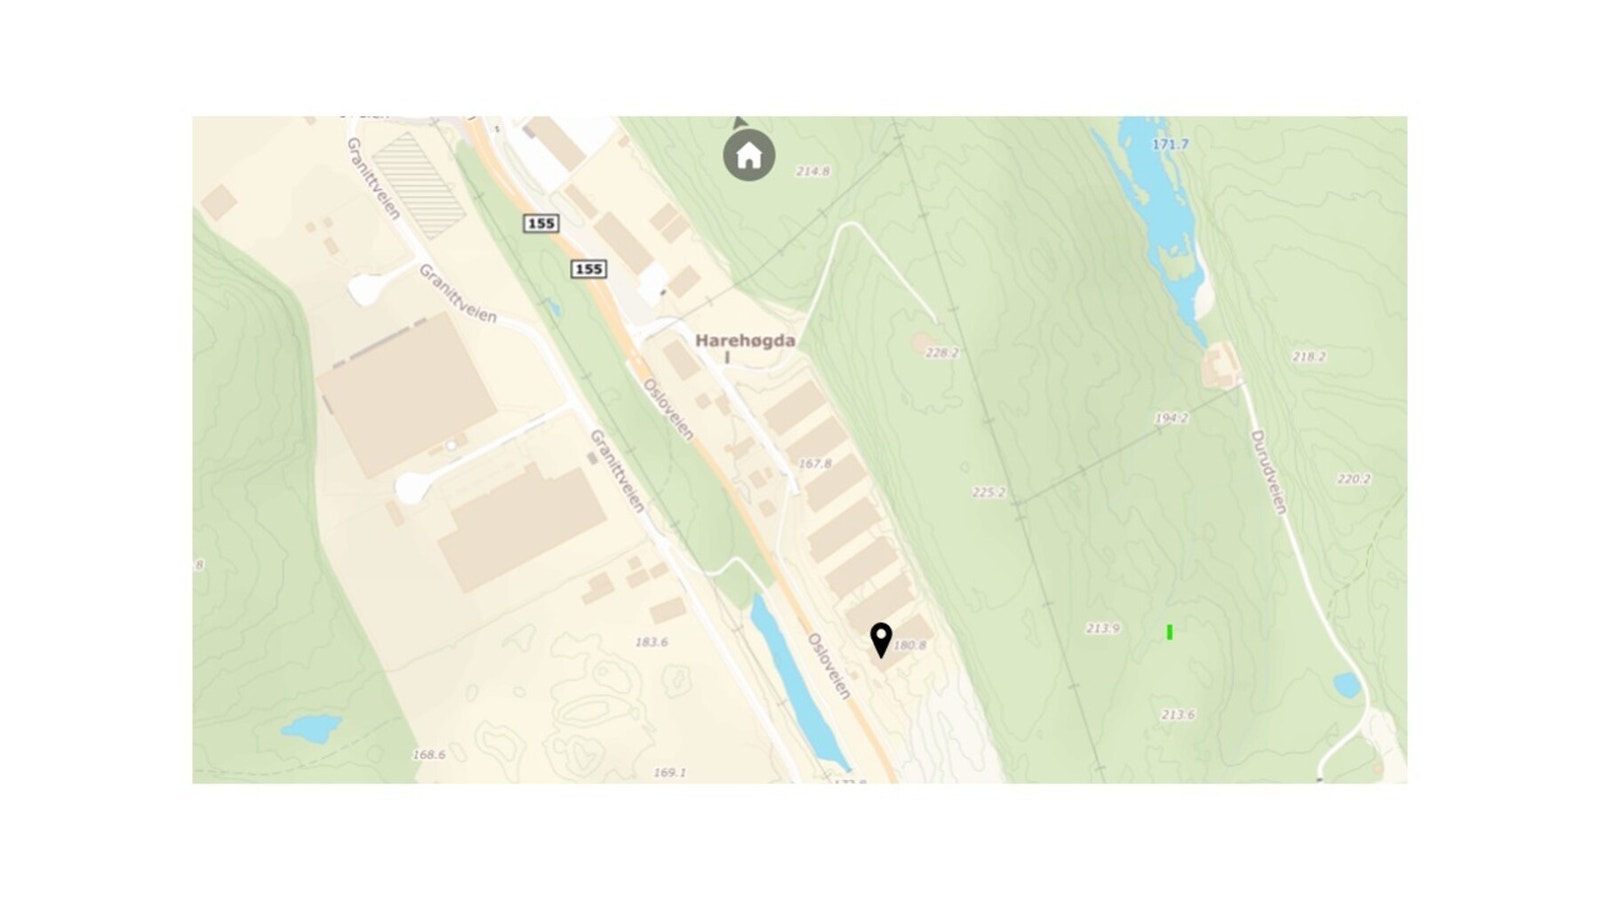1600x900 pixels.
Task: Click the striped hatched area near Granittveien
Action: (x=419, y=186)
